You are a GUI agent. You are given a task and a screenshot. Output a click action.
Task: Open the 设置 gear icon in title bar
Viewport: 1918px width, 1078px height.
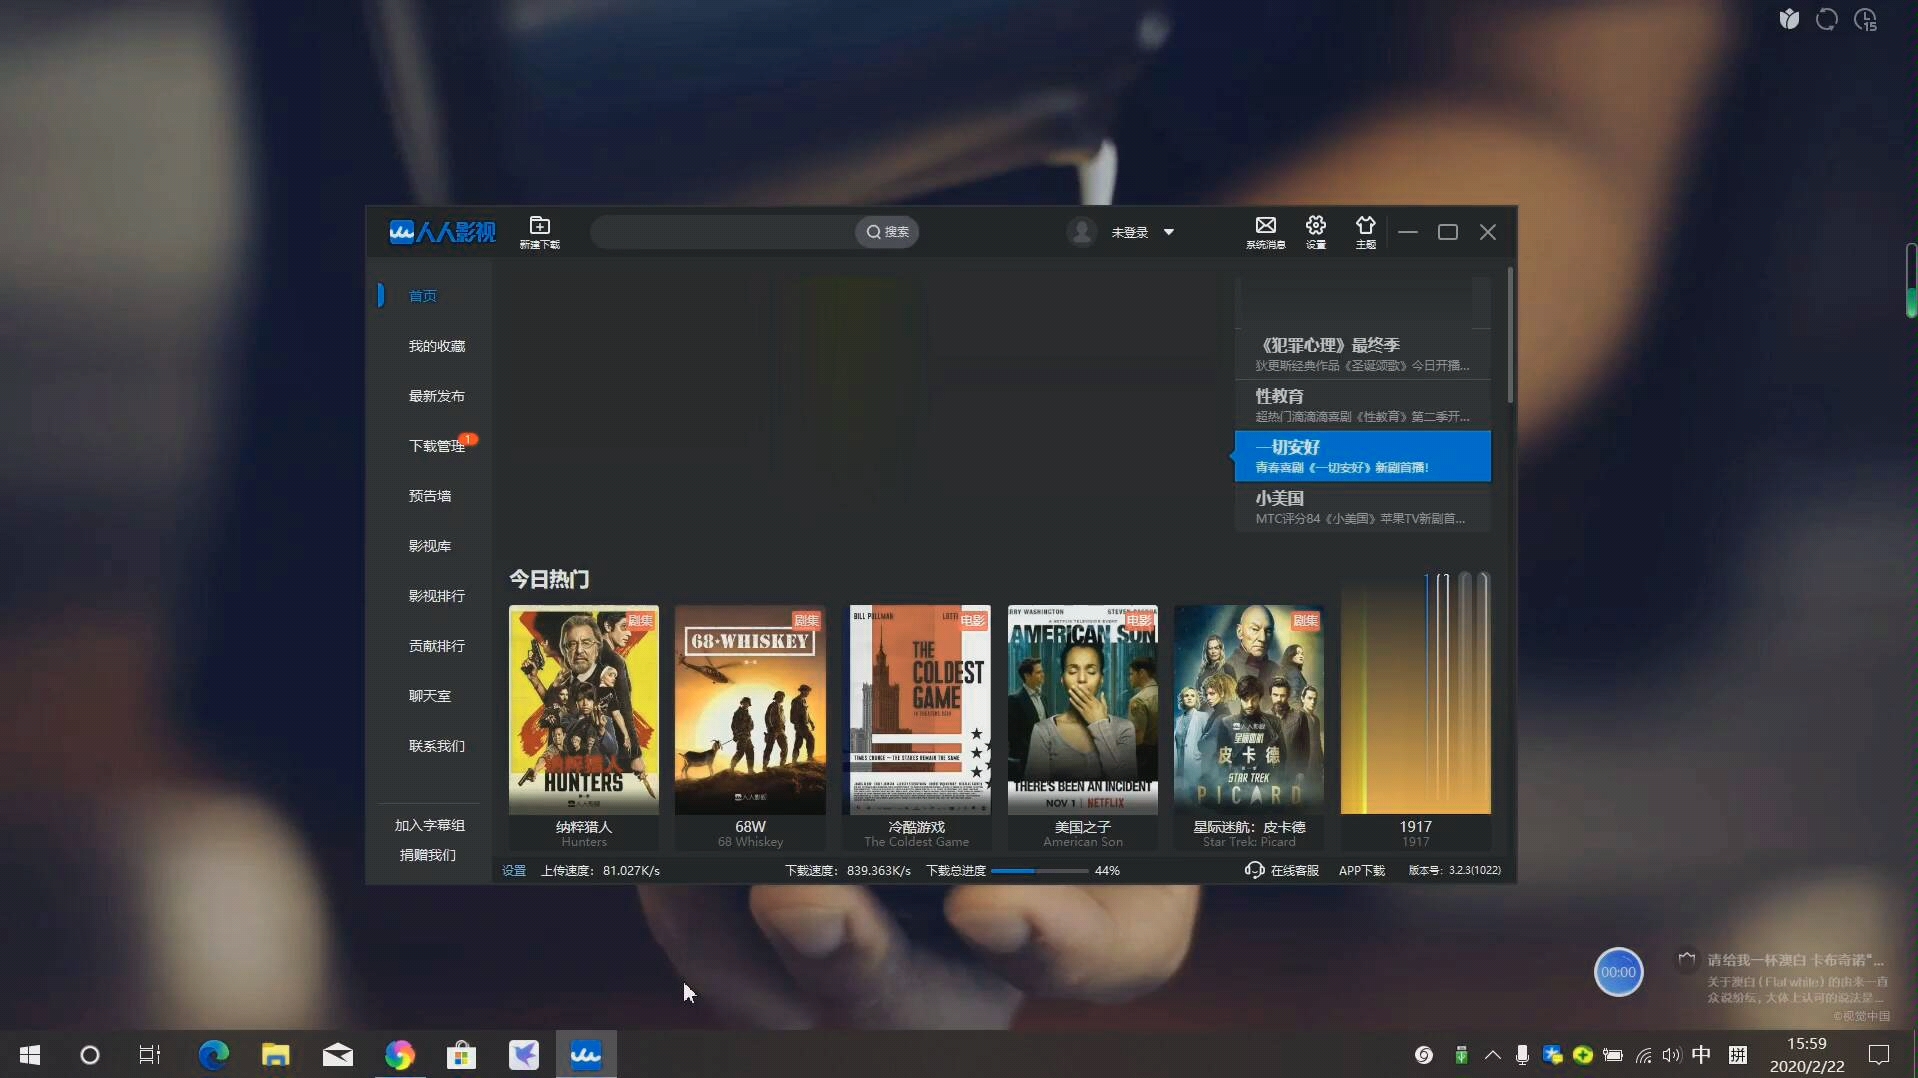coord(1315,232)
